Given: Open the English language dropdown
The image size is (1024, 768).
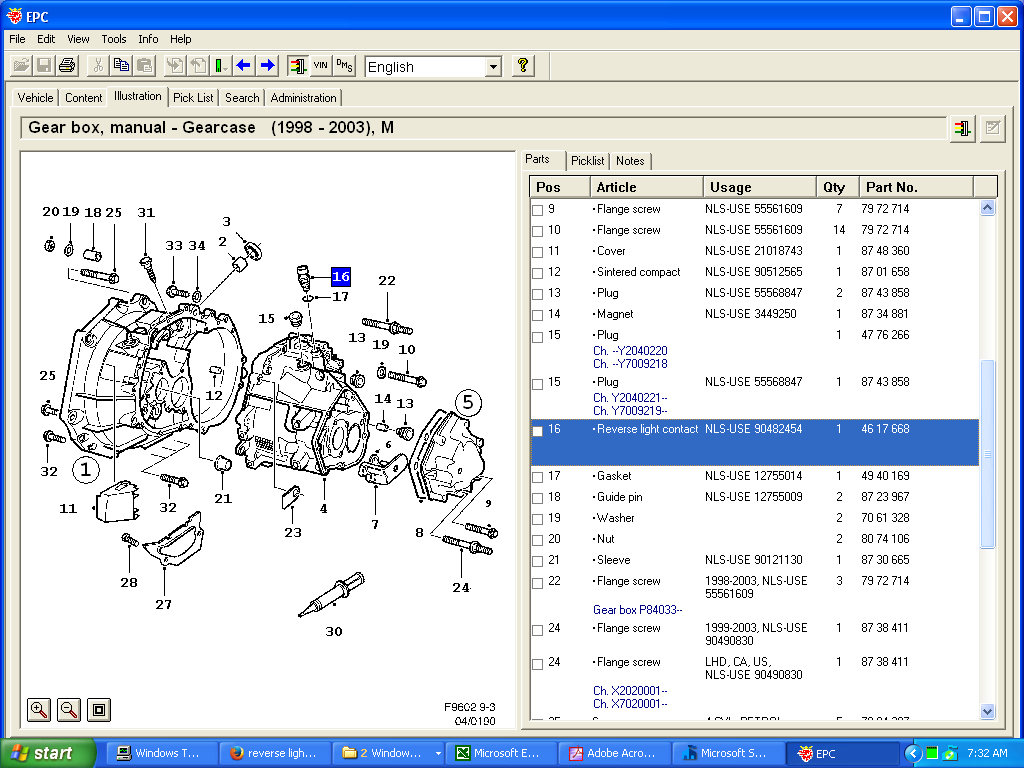Looking at the screenshot, I should 493,66.
